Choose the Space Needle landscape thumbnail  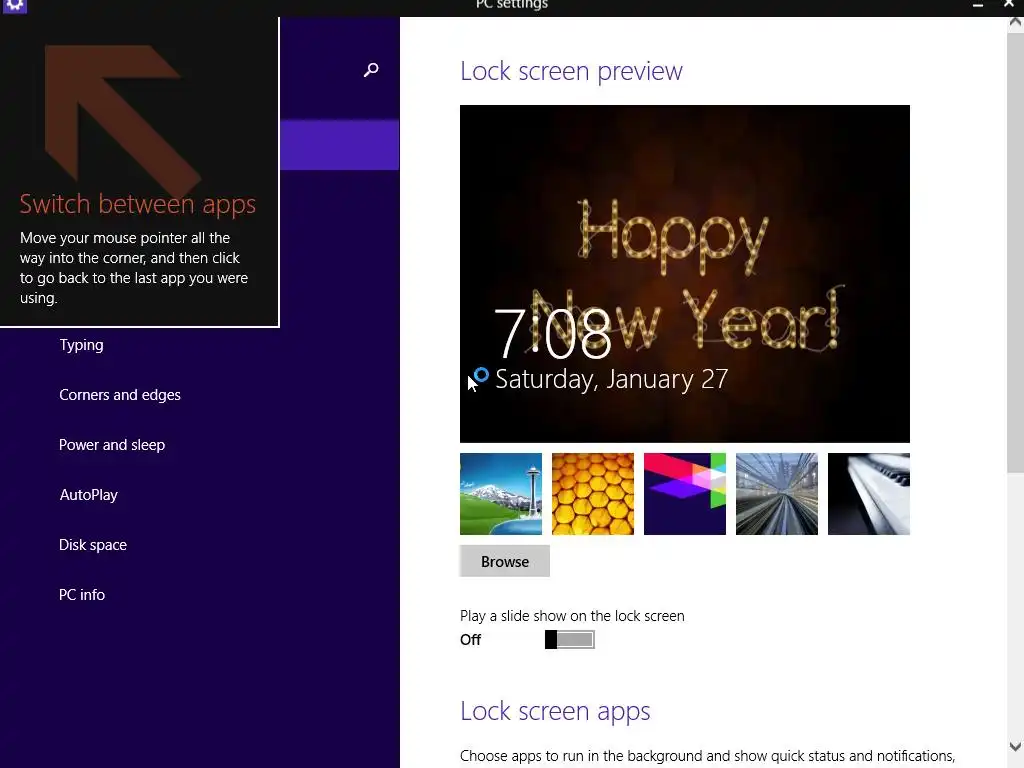[x=501, y=494]
